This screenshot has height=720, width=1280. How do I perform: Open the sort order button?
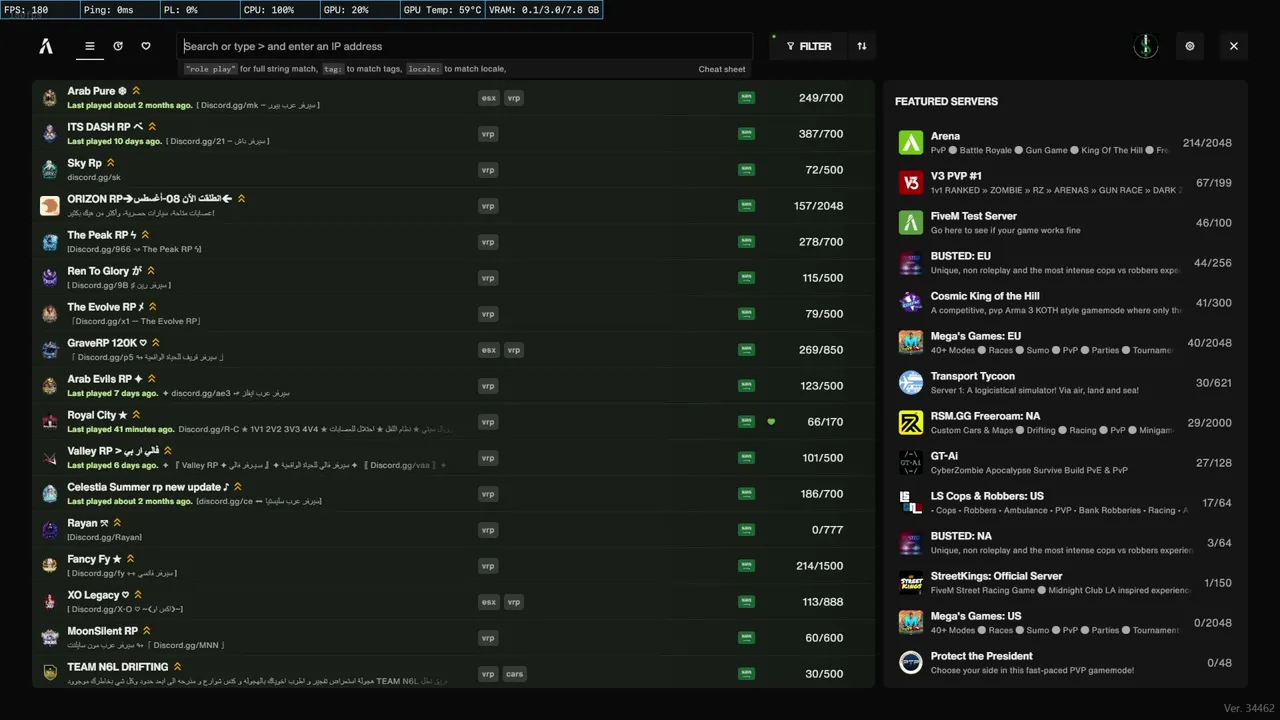862,46
